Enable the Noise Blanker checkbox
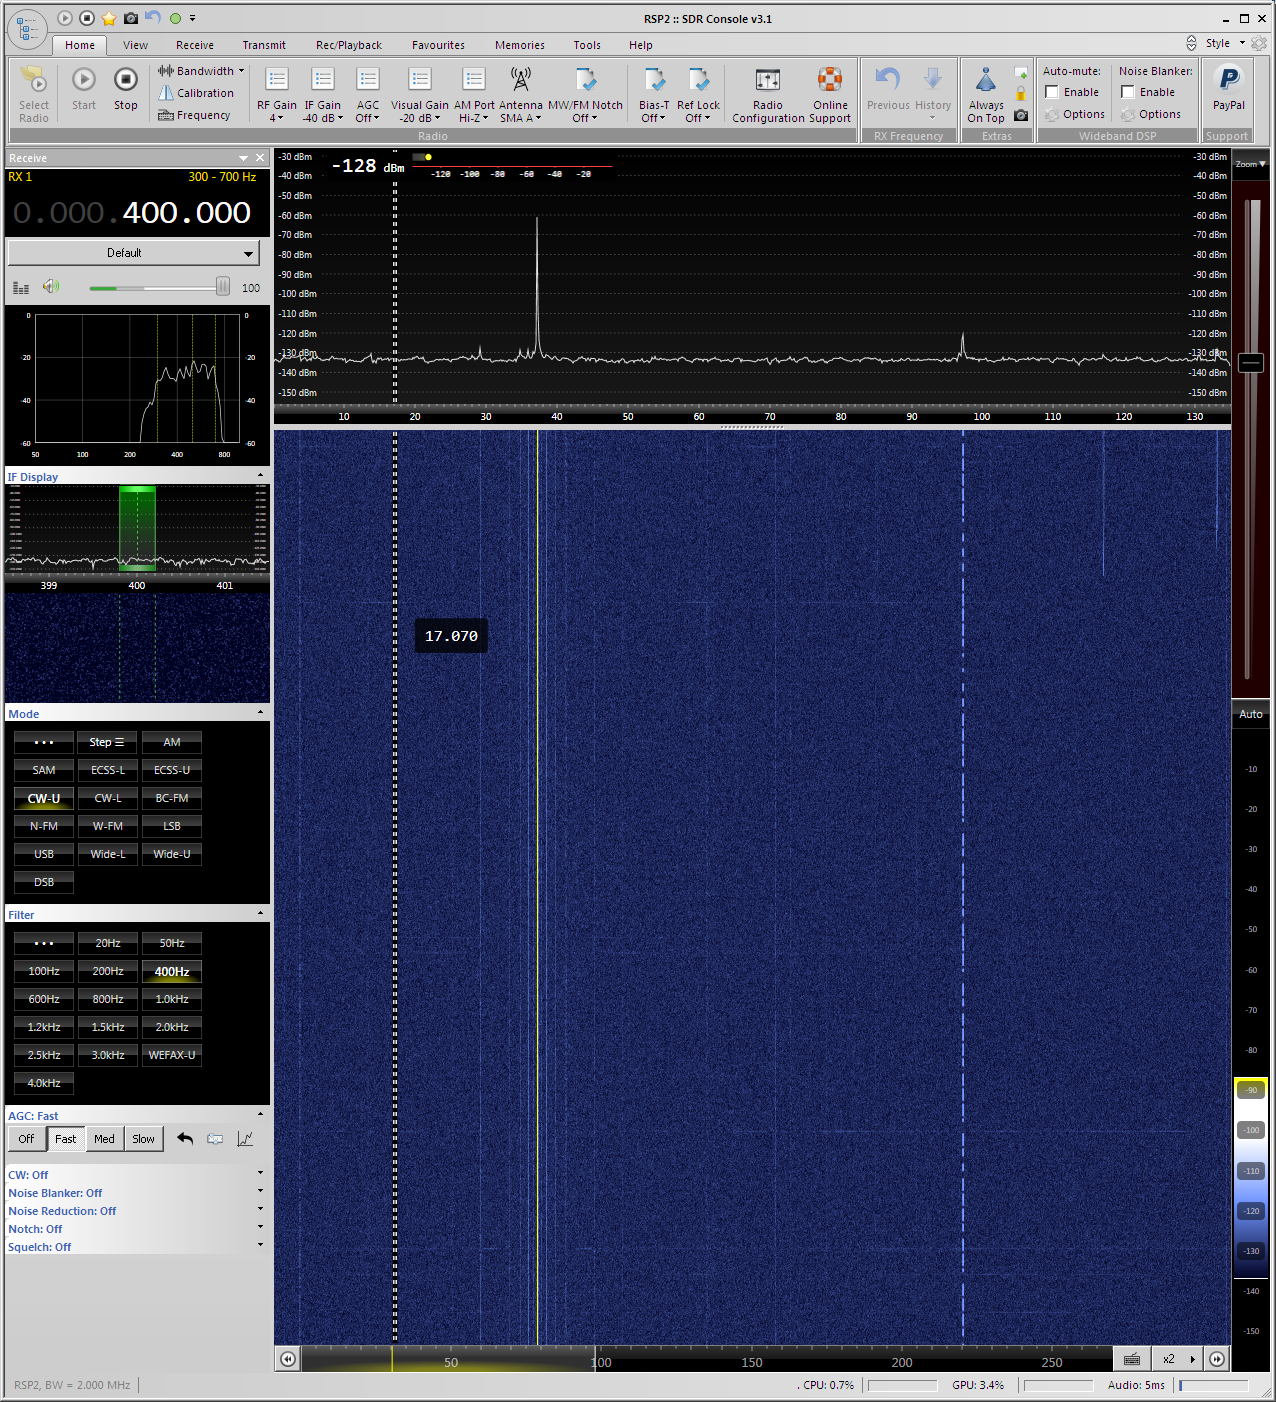 coord(1128,92)
